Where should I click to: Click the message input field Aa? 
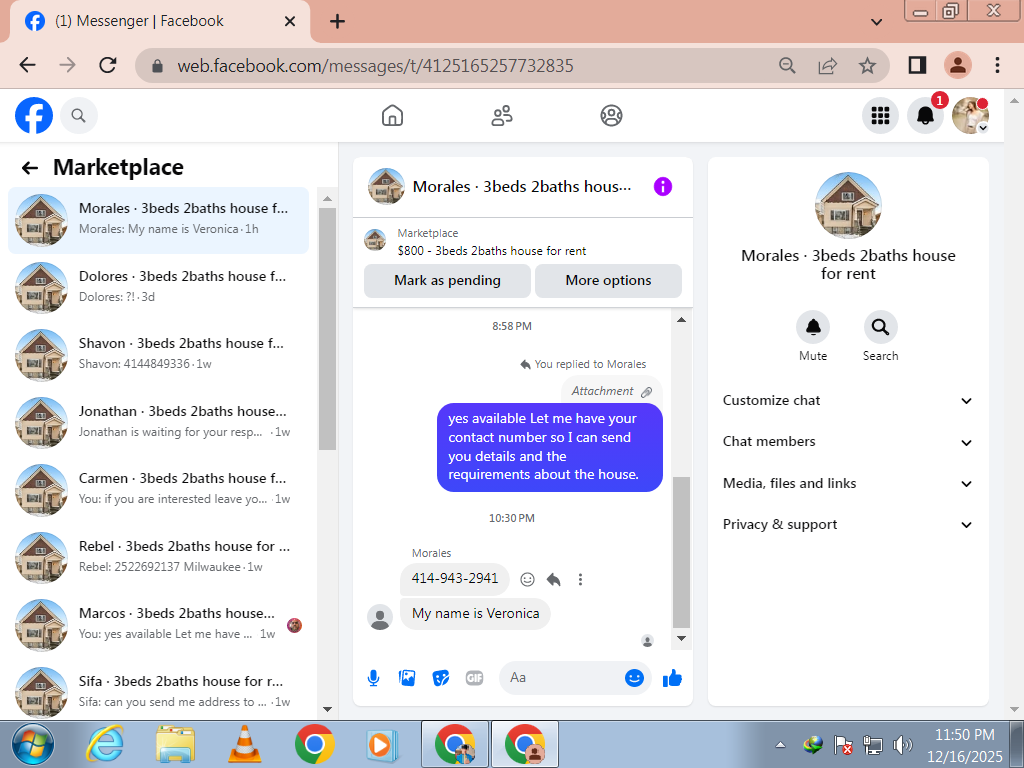[562, 678]
